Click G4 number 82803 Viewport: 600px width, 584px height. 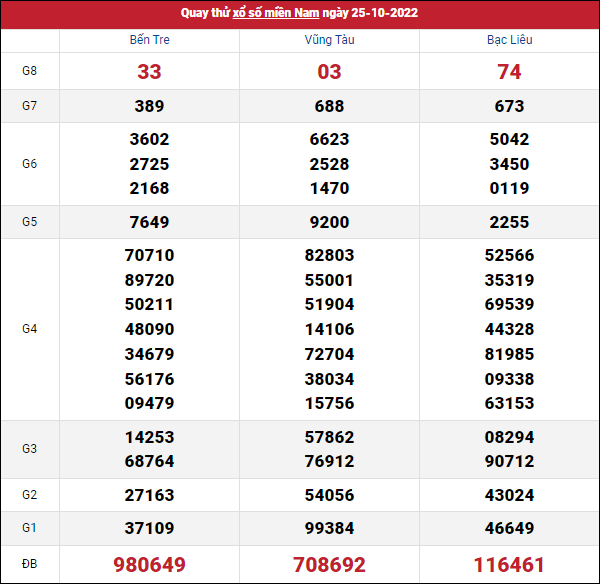[x=329, y=255]
